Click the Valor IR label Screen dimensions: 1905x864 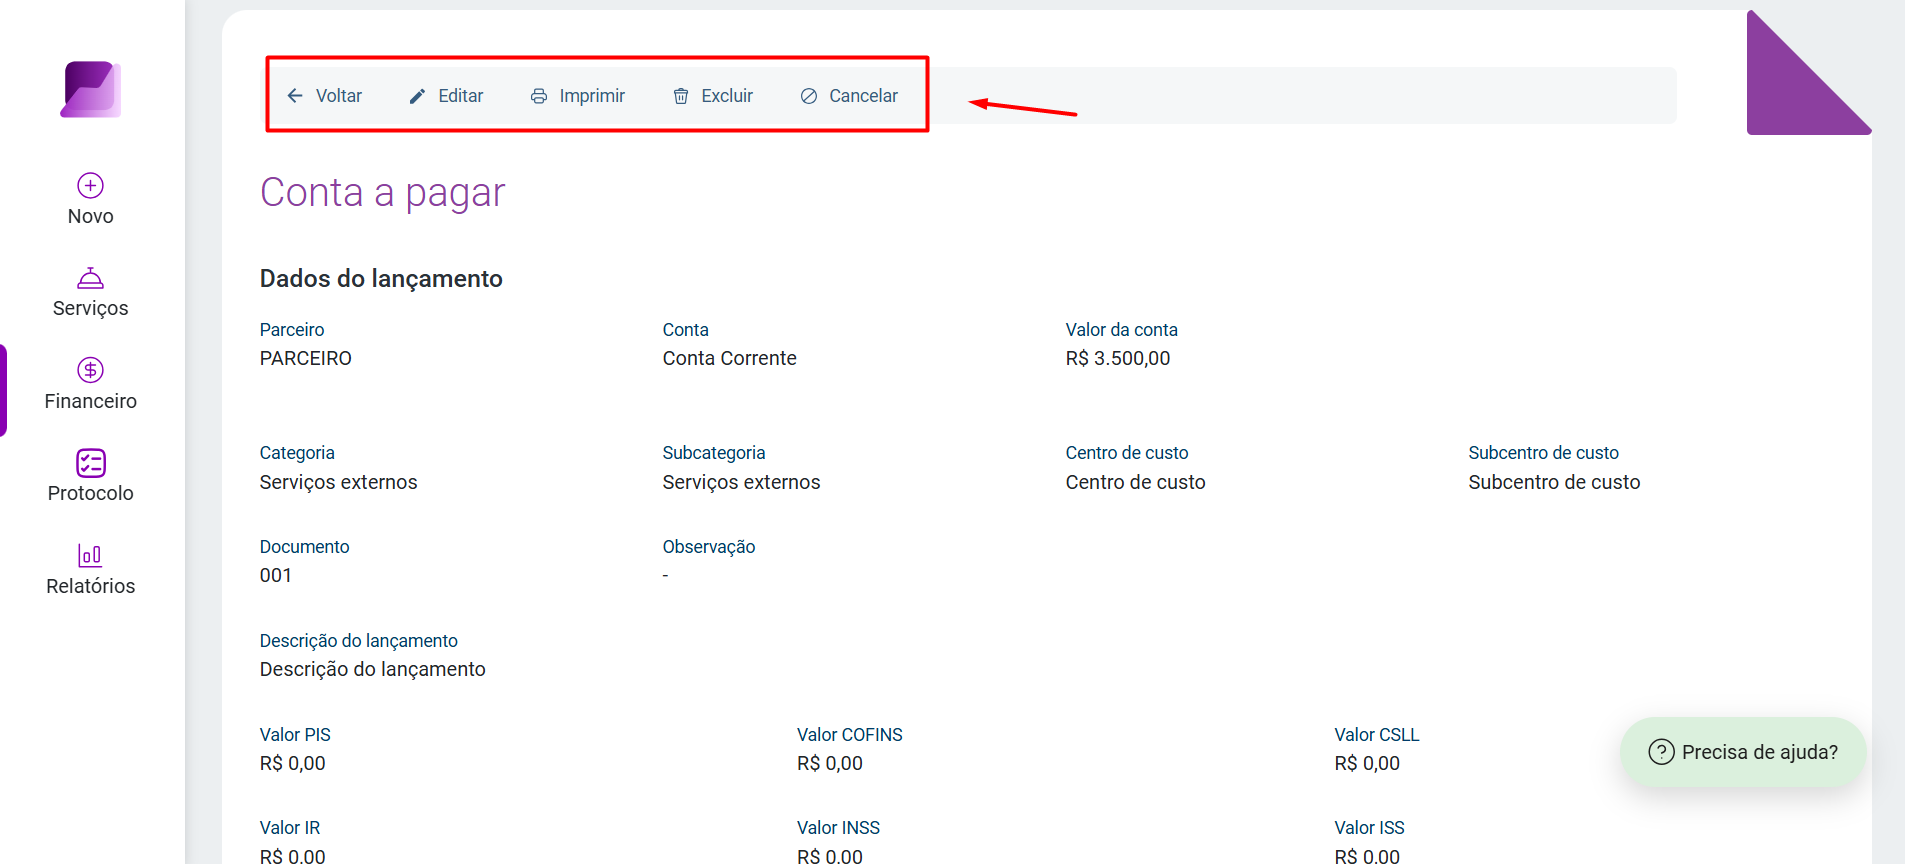click(290, 828)
